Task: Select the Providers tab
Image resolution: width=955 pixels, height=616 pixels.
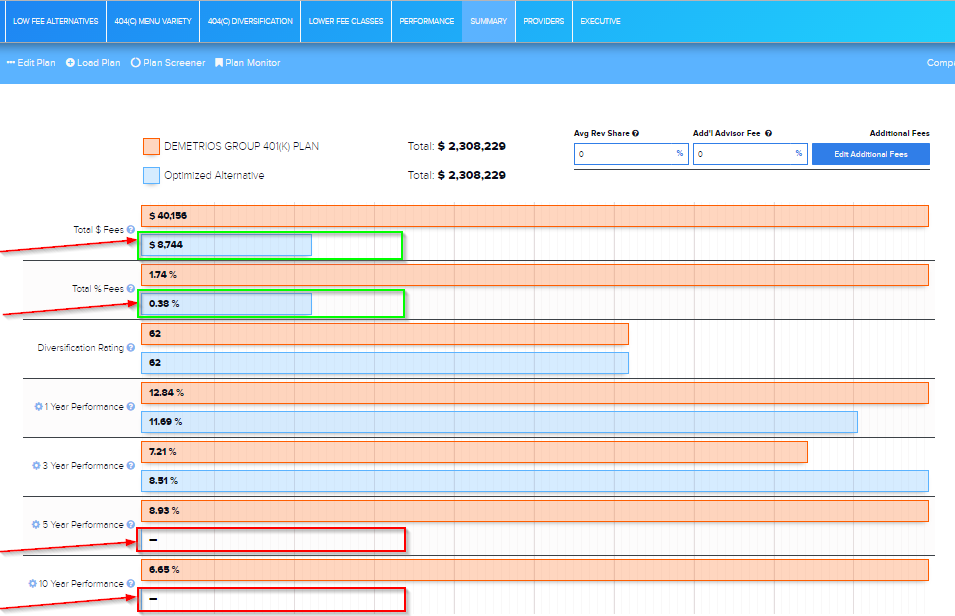Action: 543,21
